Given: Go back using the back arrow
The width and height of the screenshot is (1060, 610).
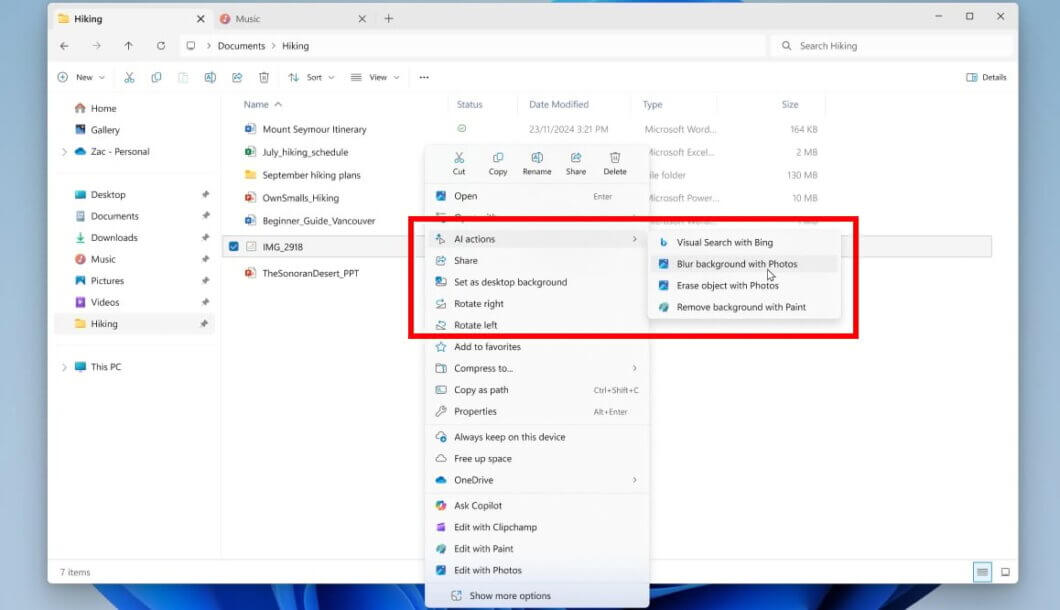Looking at the screenshot, I should (63, 45).
